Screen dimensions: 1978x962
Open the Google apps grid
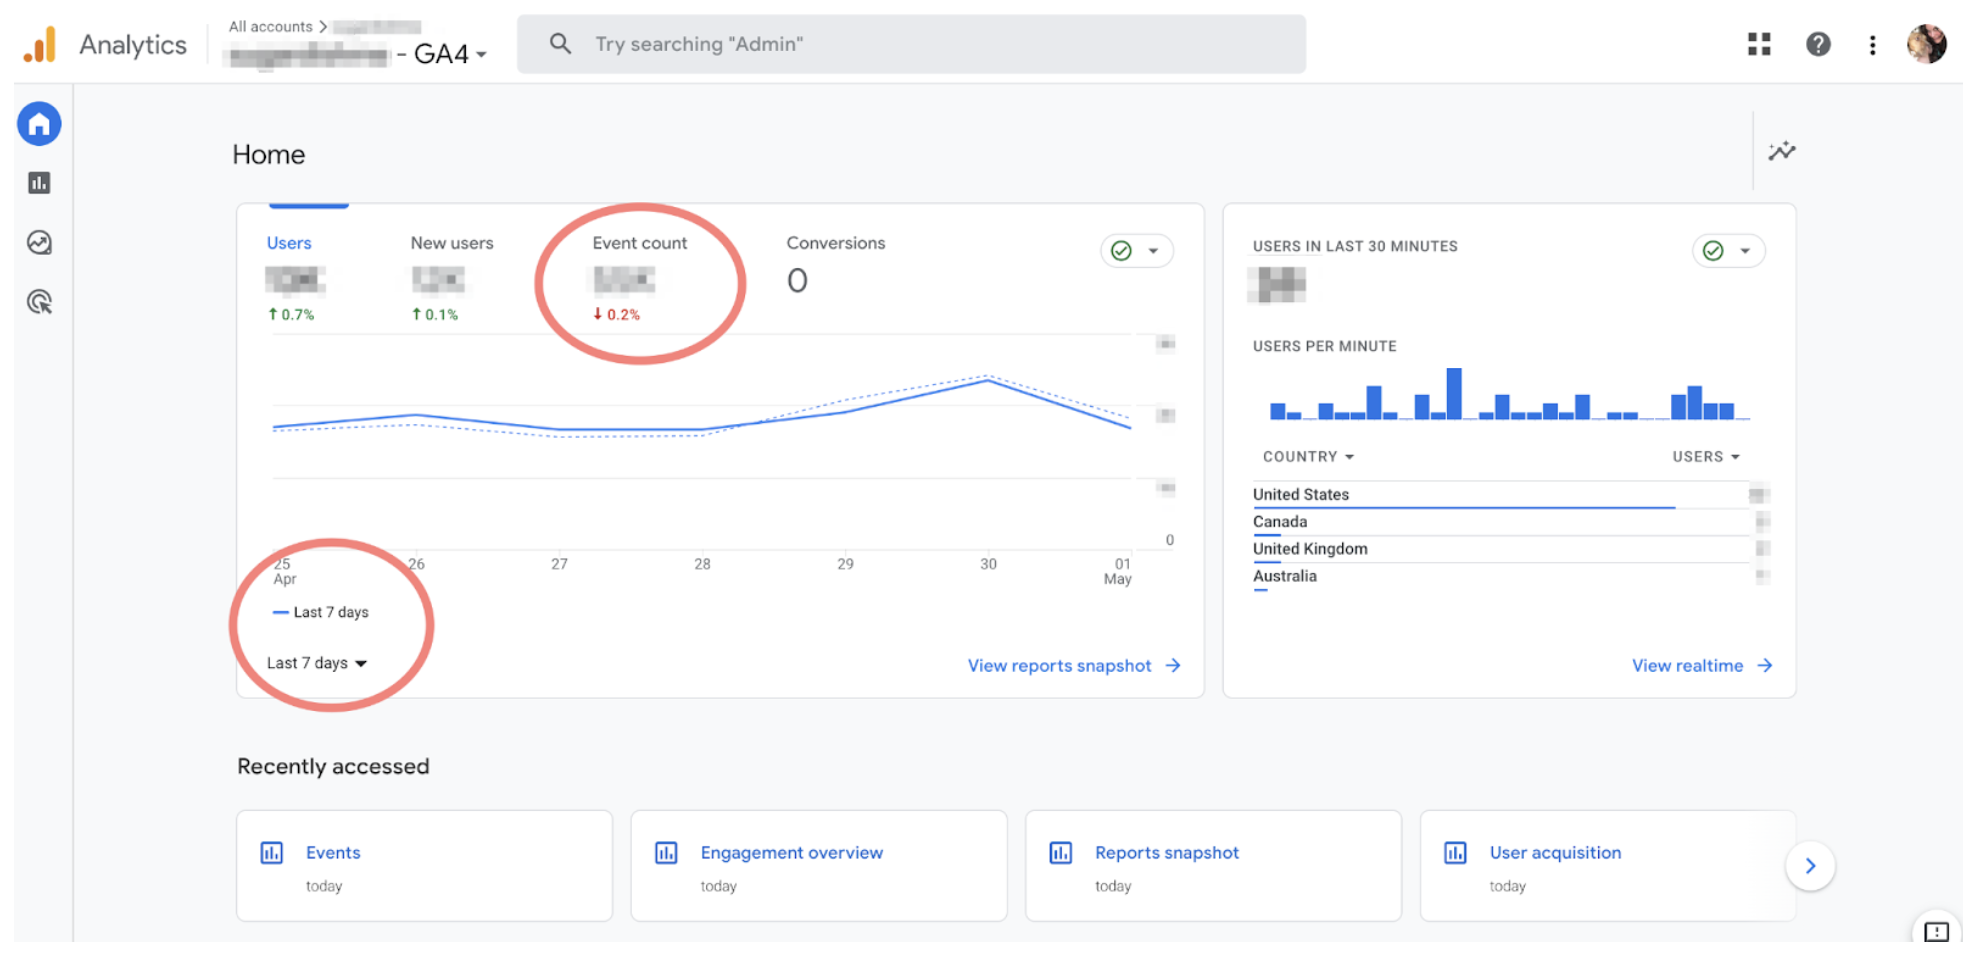click(x=1759, y=44)
